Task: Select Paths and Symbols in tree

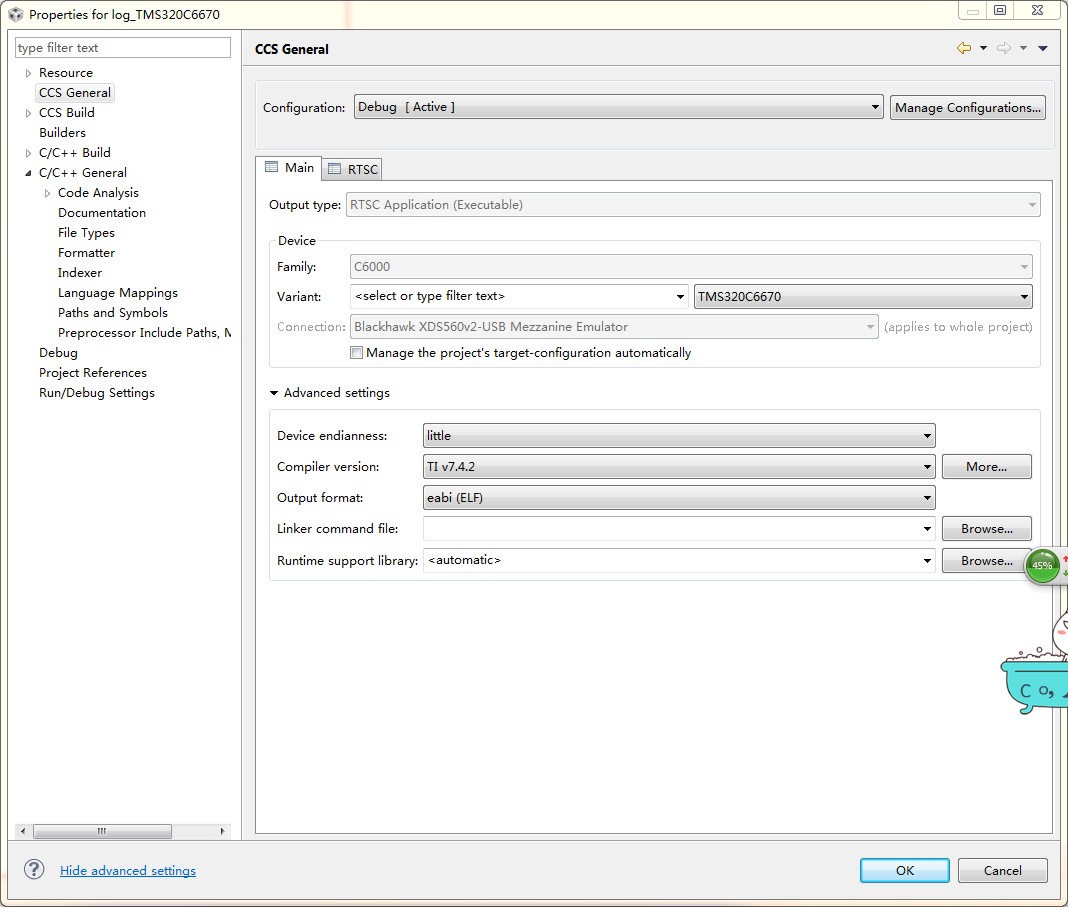Action: 112,313
